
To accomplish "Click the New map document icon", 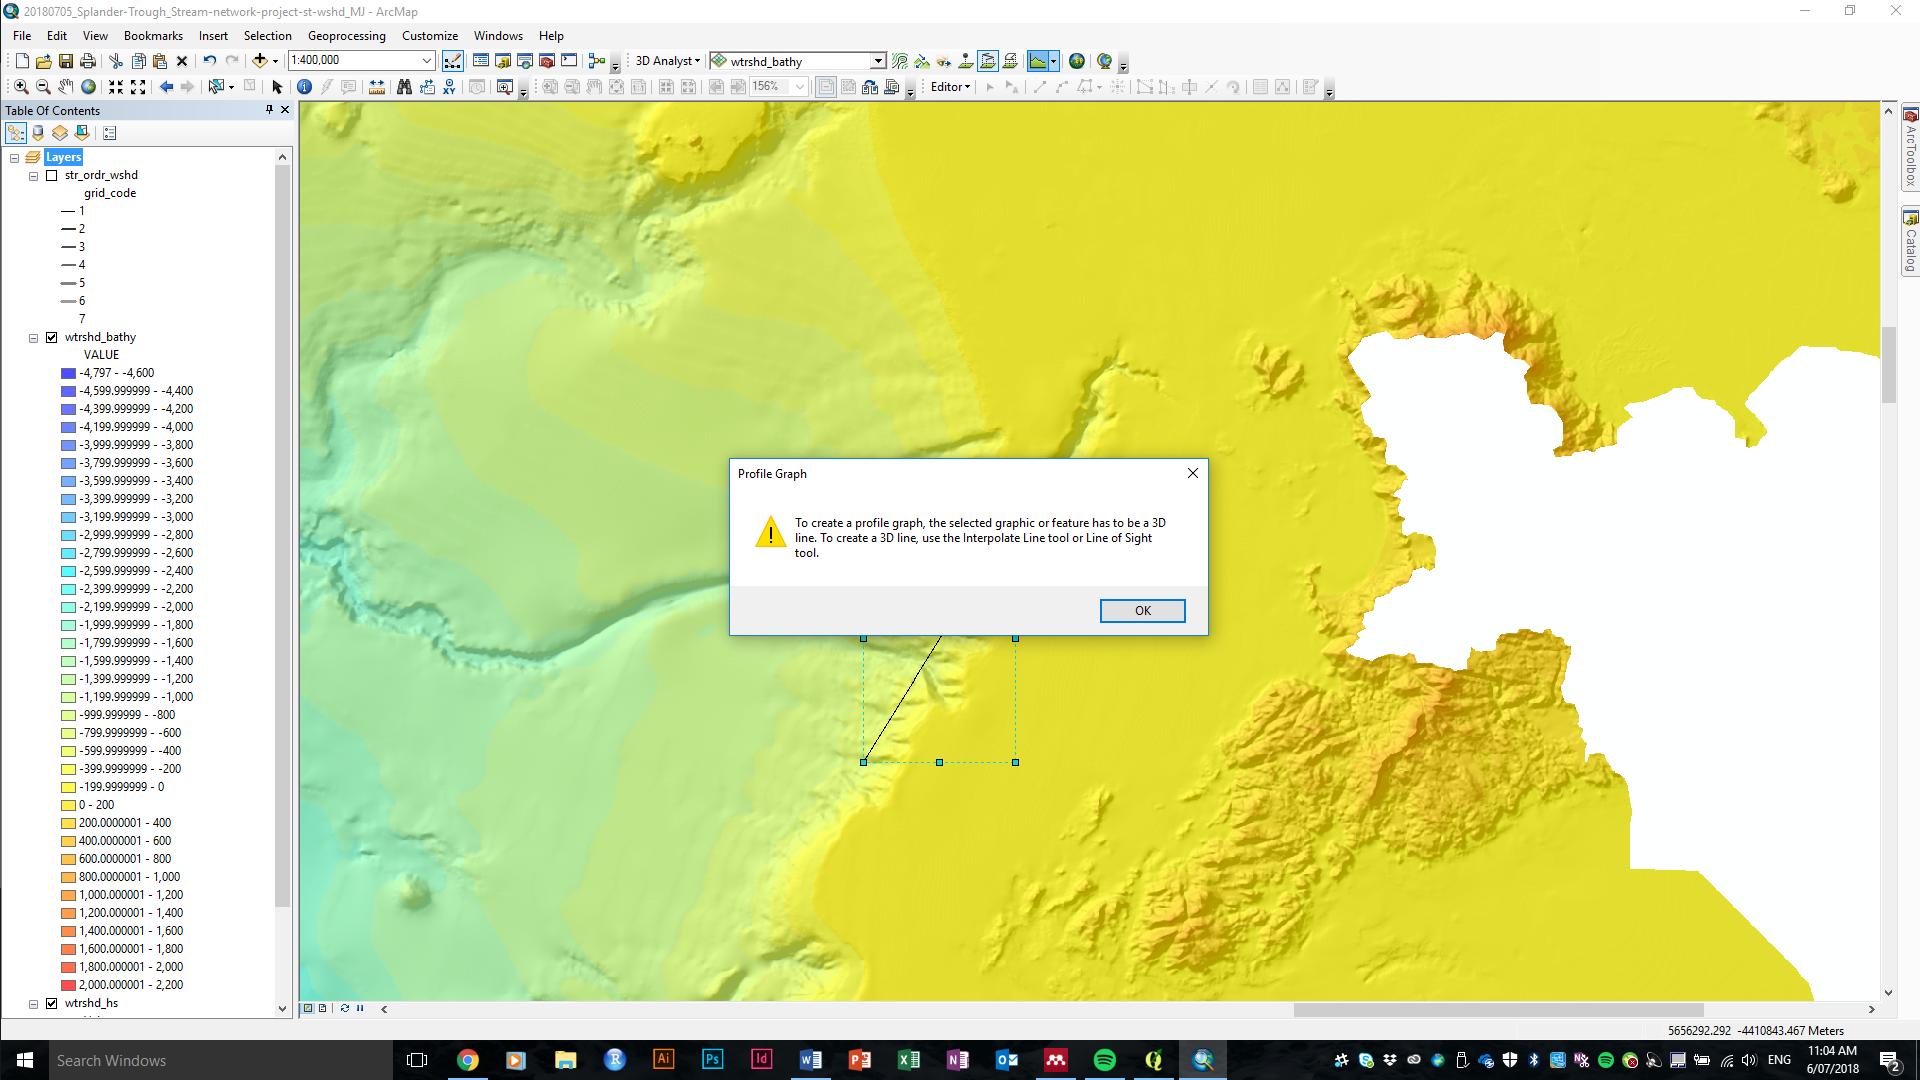I will tap(22, 61).
